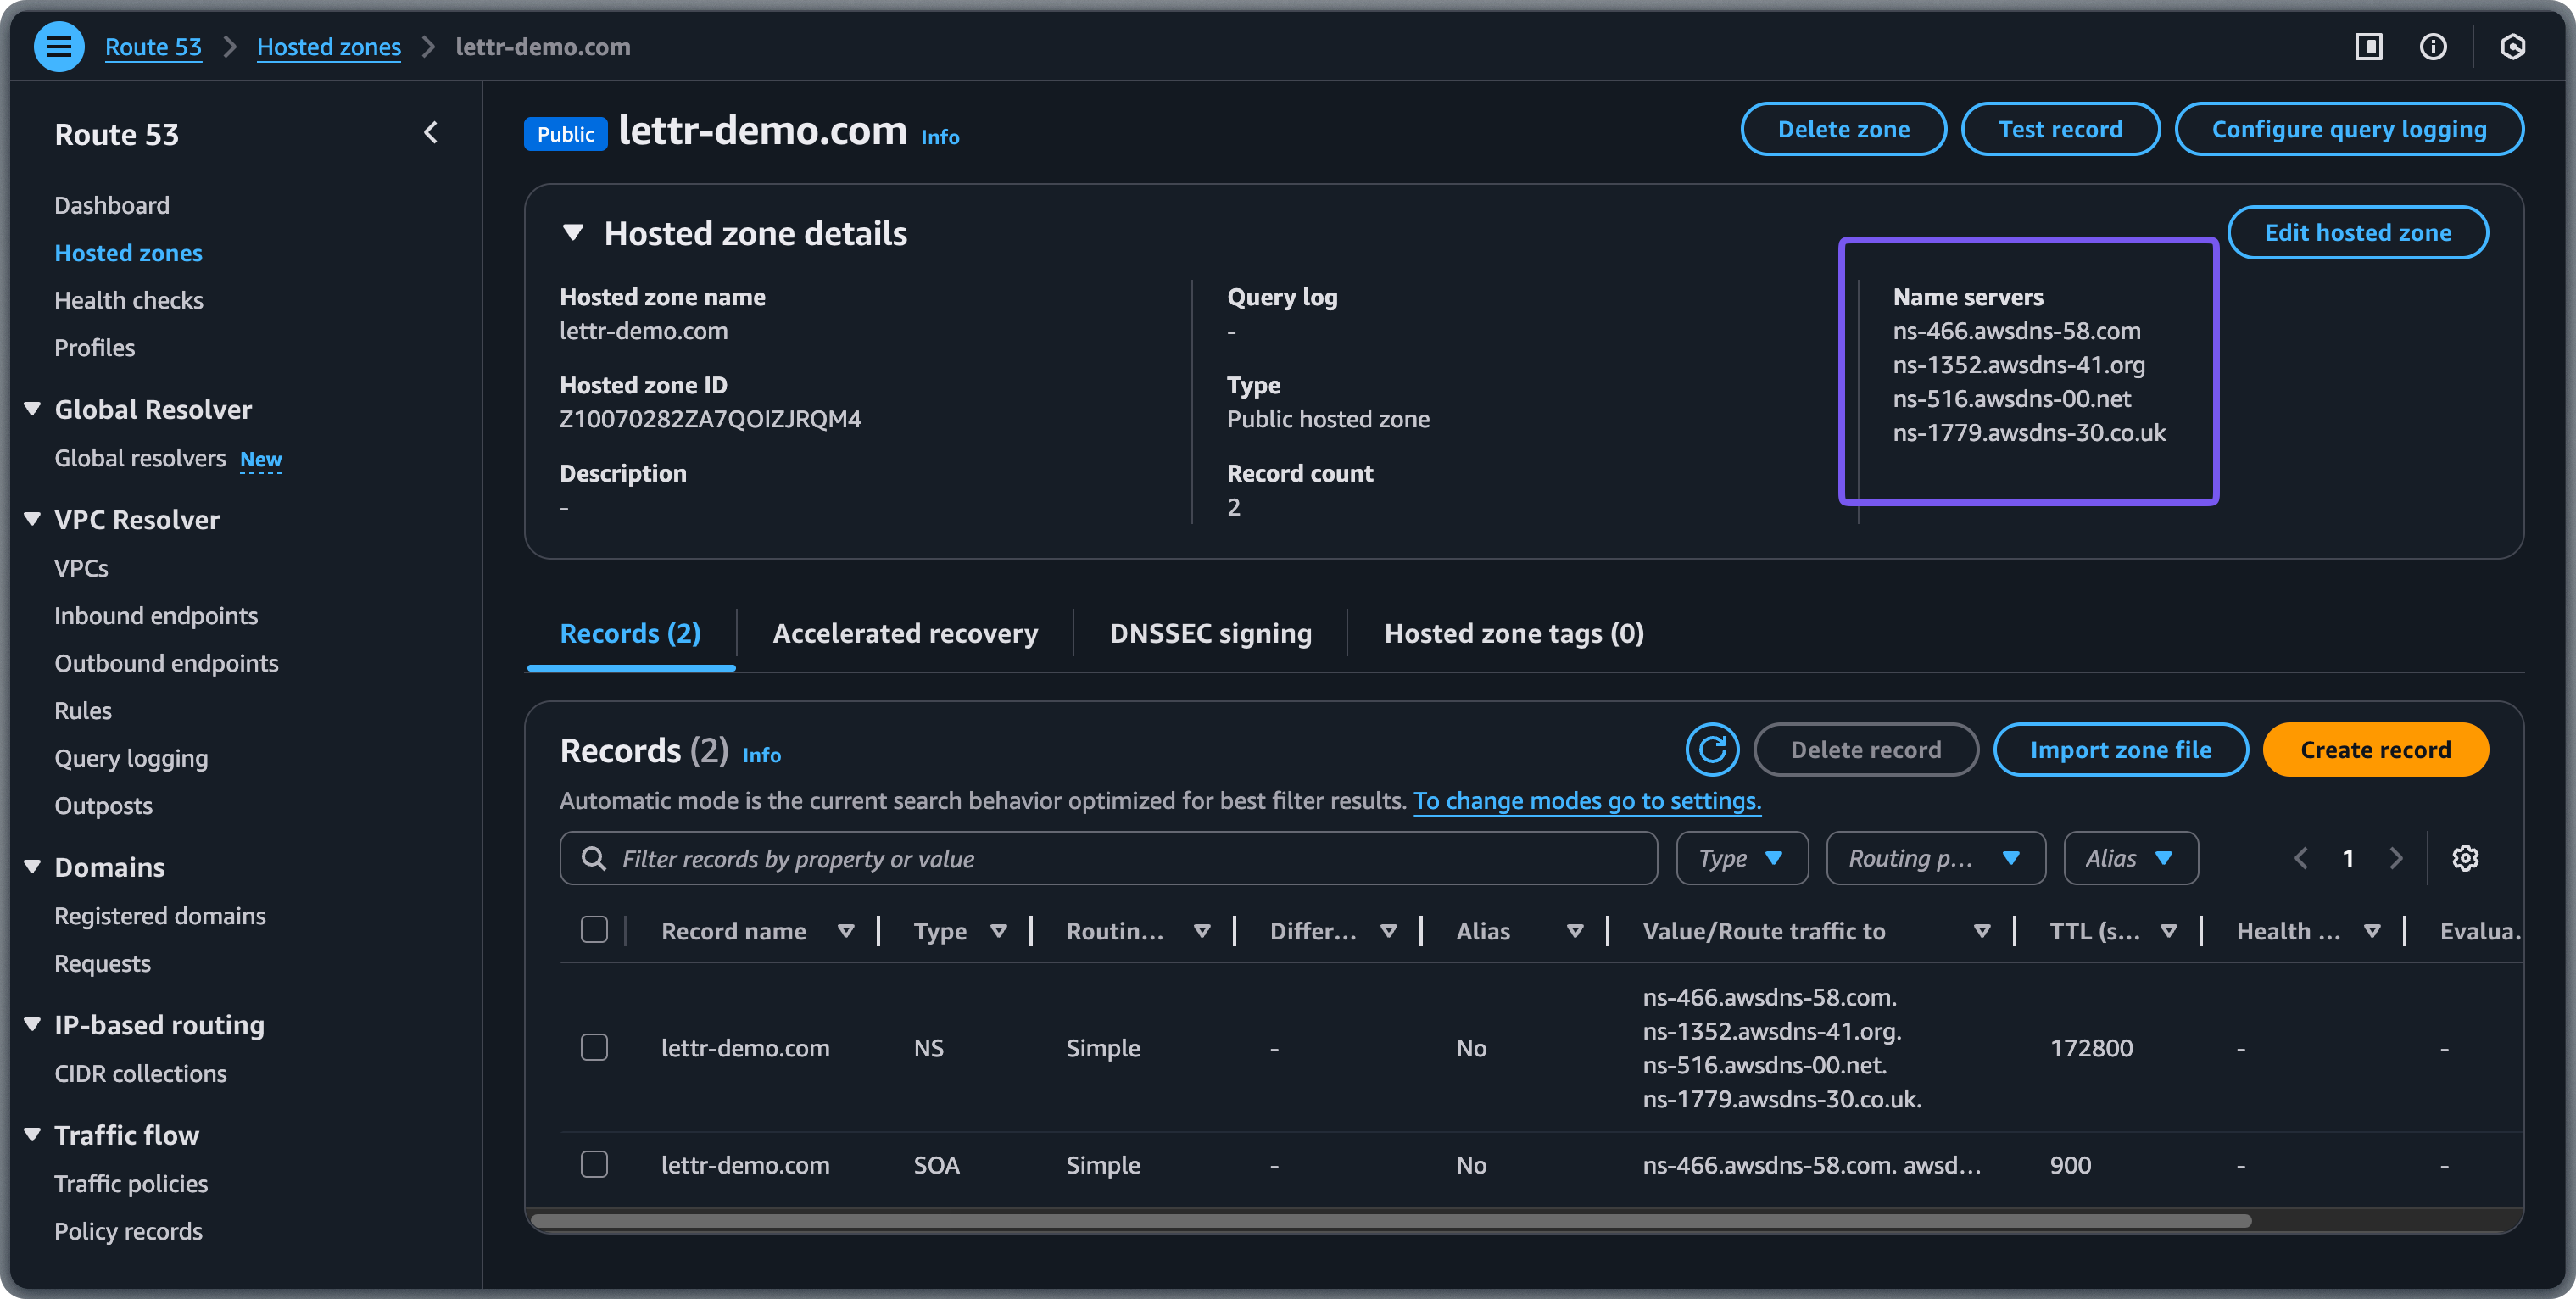Switch to the DNSSEC signing tab
This screenshot has width=2576, height=1299.
[1210, 632]
